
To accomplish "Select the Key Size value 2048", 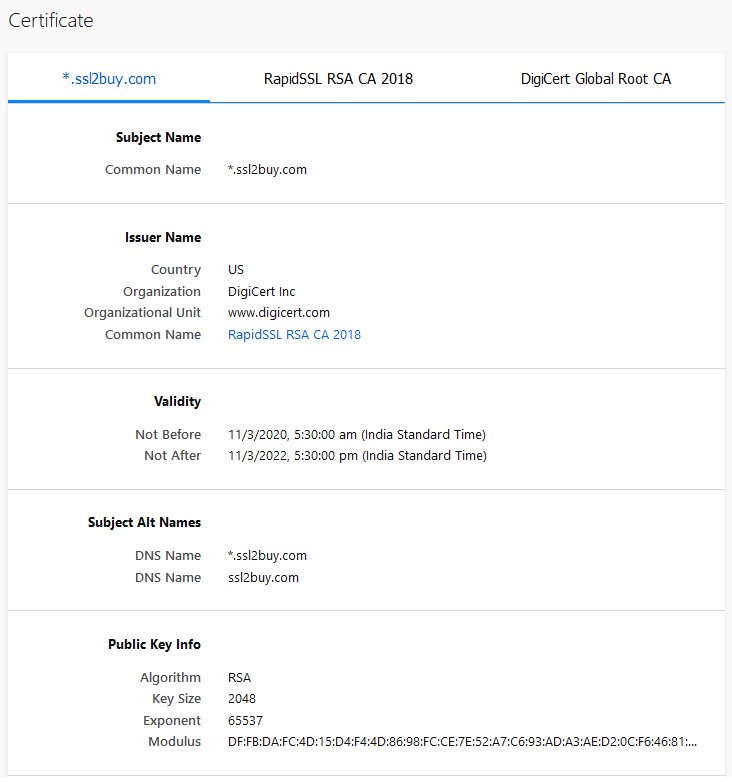I will coord(242,699).
